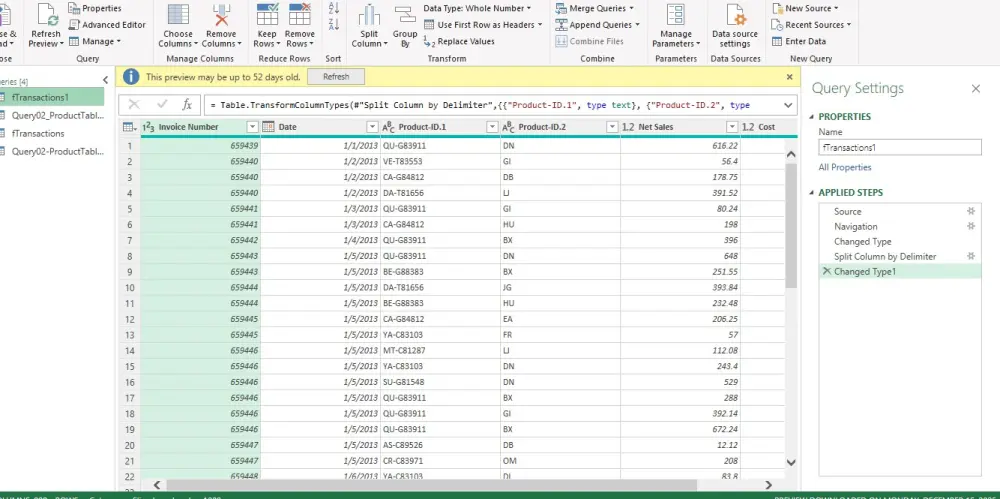
Task: Open query Properties
Action: click(94, 8)
